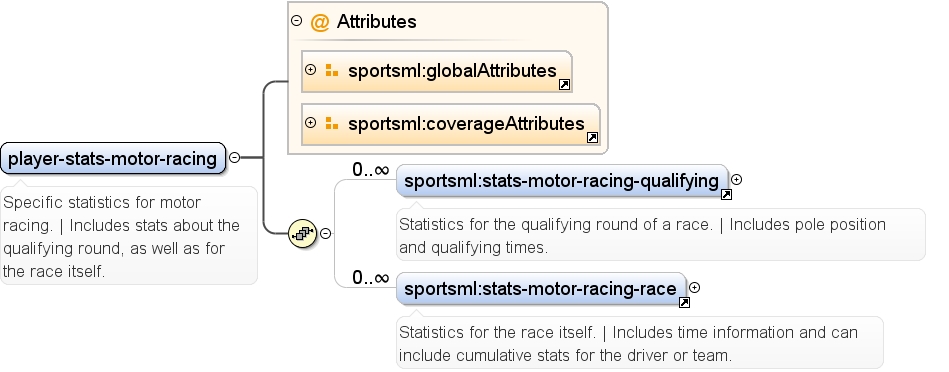This screenshot has height=372, width=949.
Task: Follow the globalAttributes reference arrow icon
Action: [x=563, y=85]
